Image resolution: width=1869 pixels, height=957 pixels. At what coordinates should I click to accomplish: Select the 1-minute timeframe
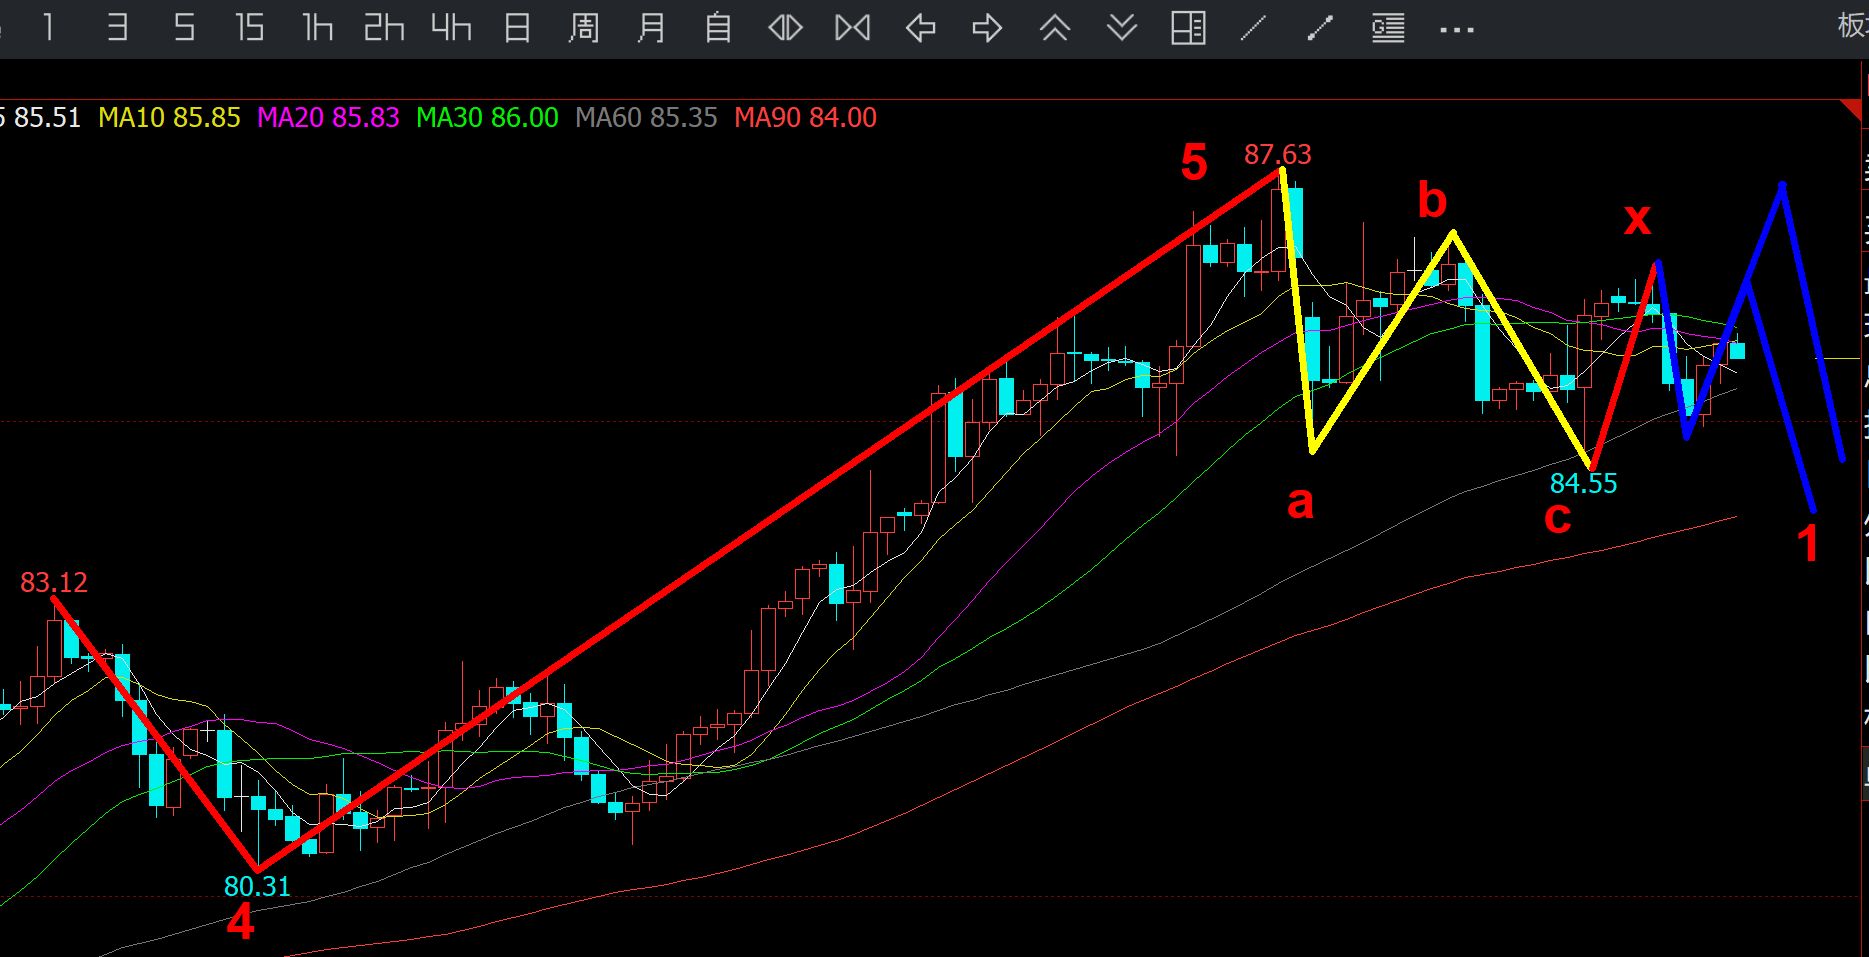coord(49,28)
